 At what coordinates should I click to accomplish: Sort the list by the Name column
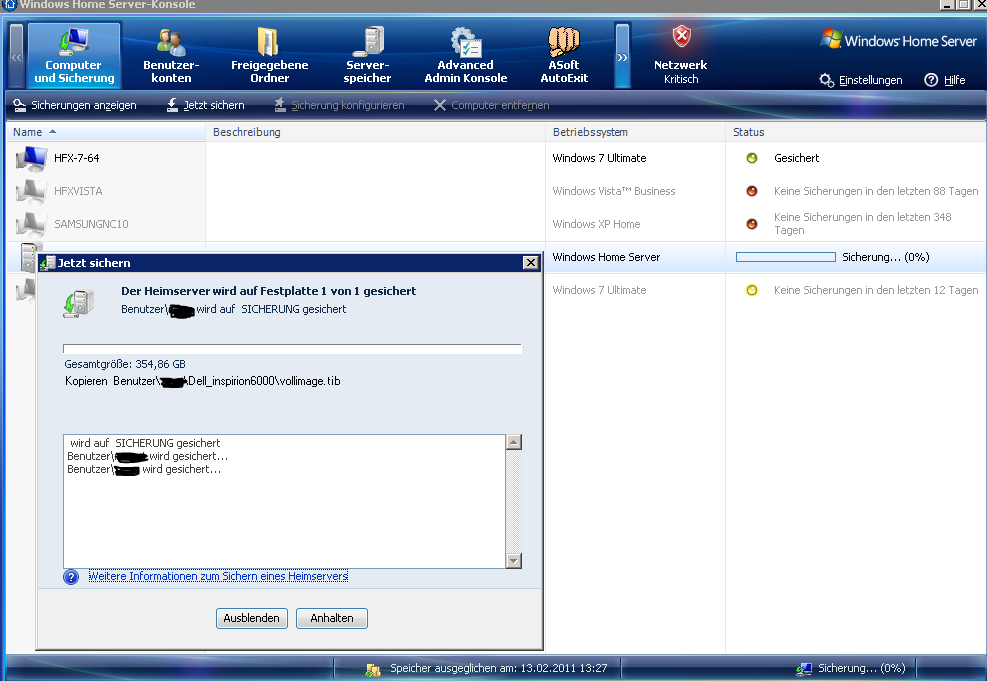pos(106,132)
